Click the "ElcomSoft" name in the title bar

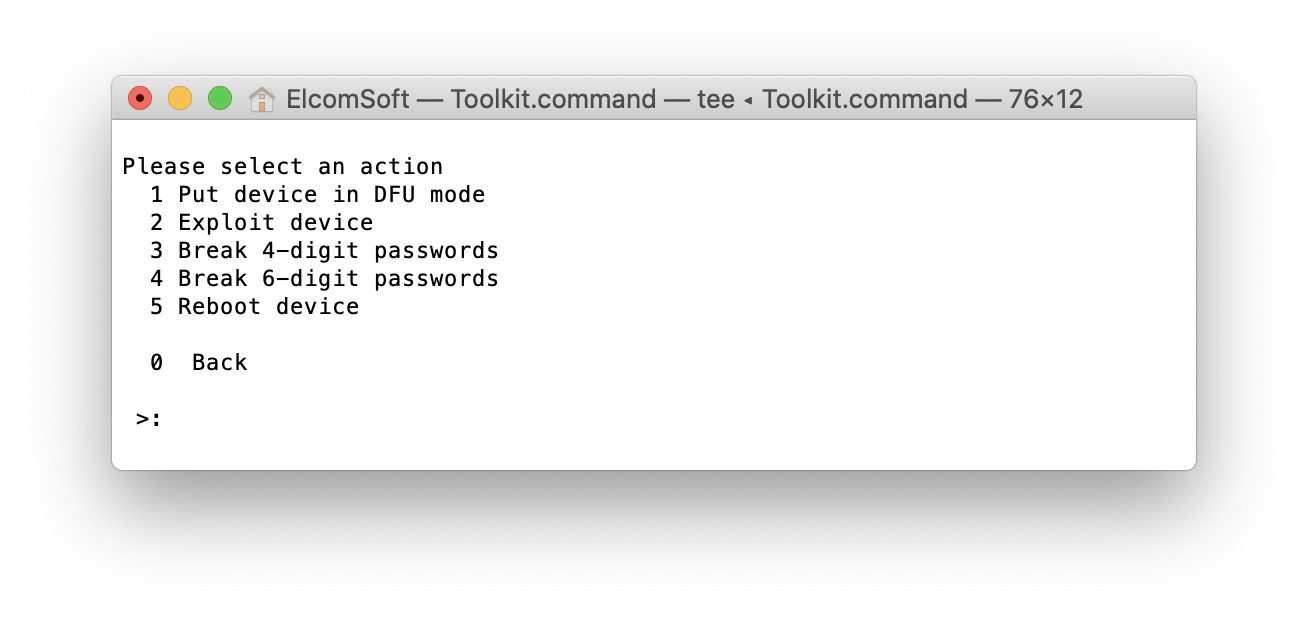coord(347,99)
